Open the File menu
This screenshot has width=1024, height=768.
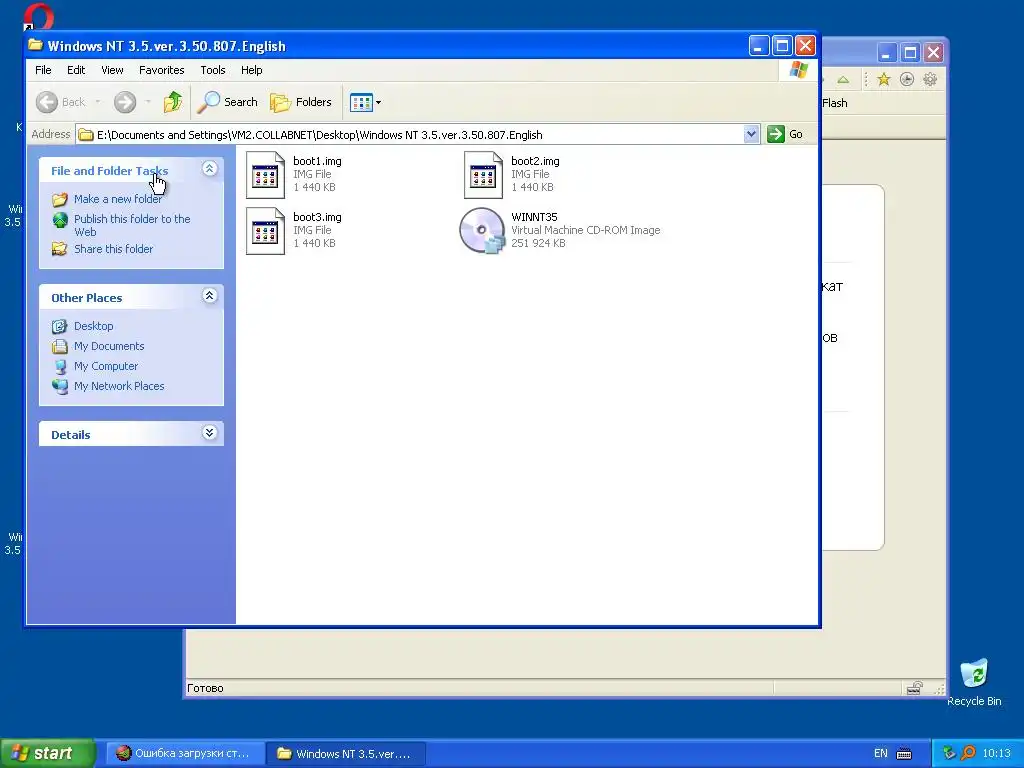tap(43, 70)
